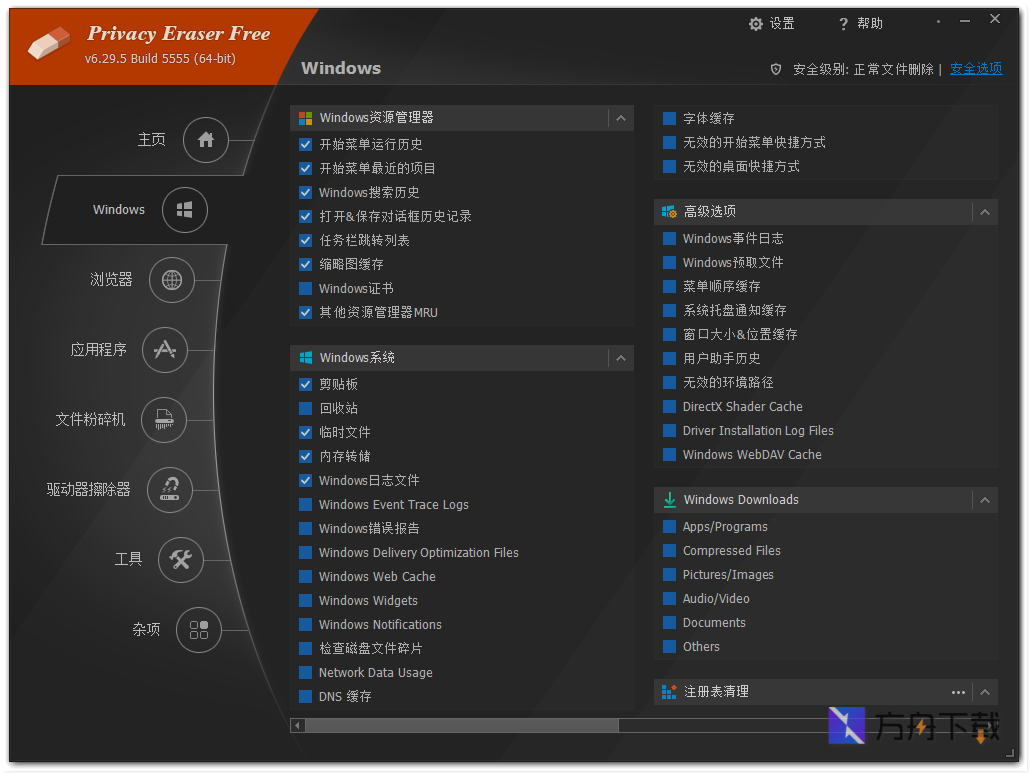Click the 高级选项 gear-window icon

click(669, 212)
